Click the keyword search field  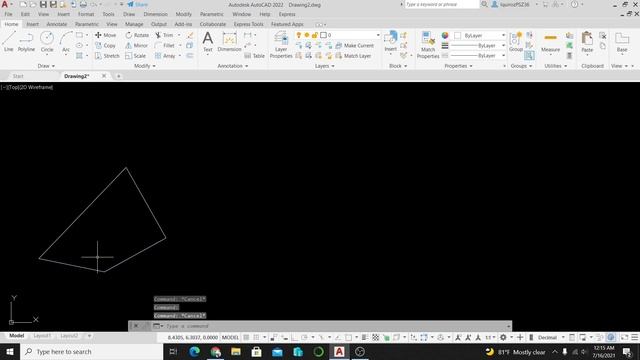442,4
